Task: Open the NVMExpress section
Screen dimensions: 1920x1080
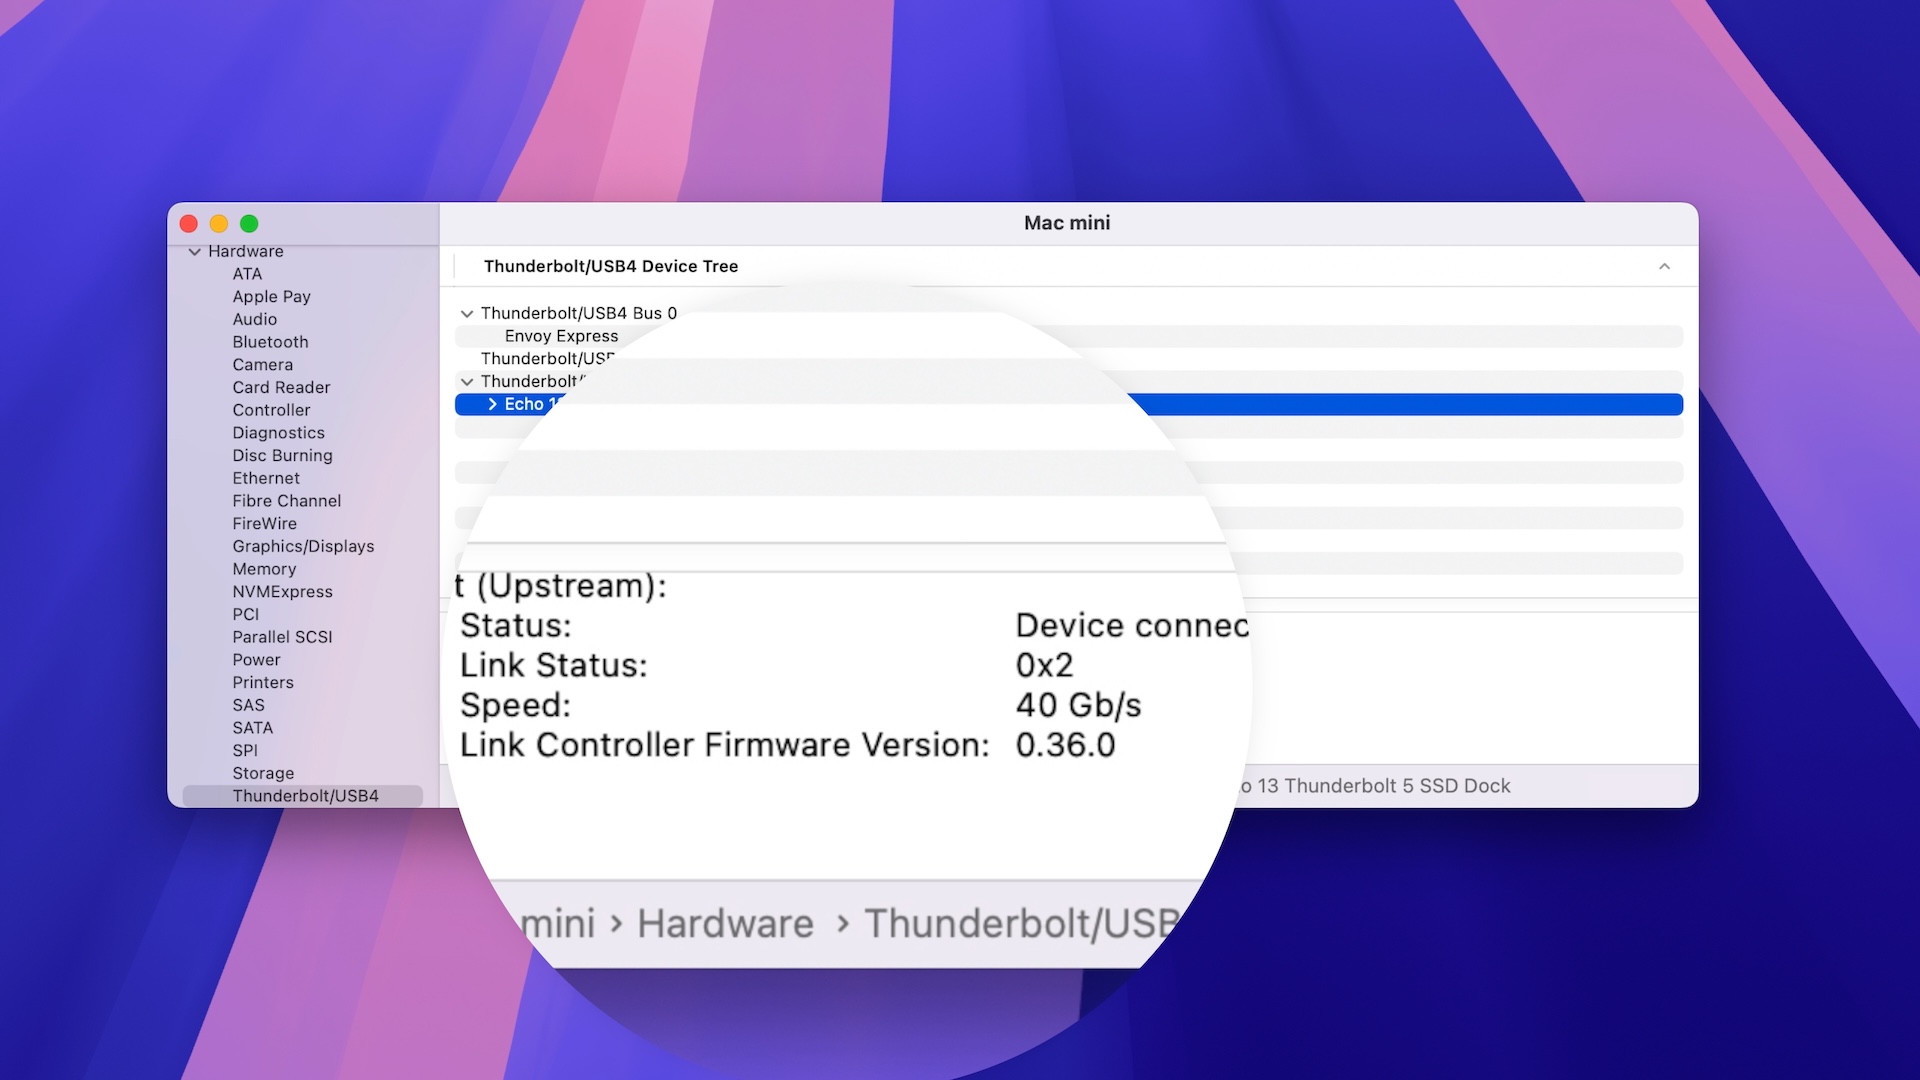Action: click(x=282, y=592)
